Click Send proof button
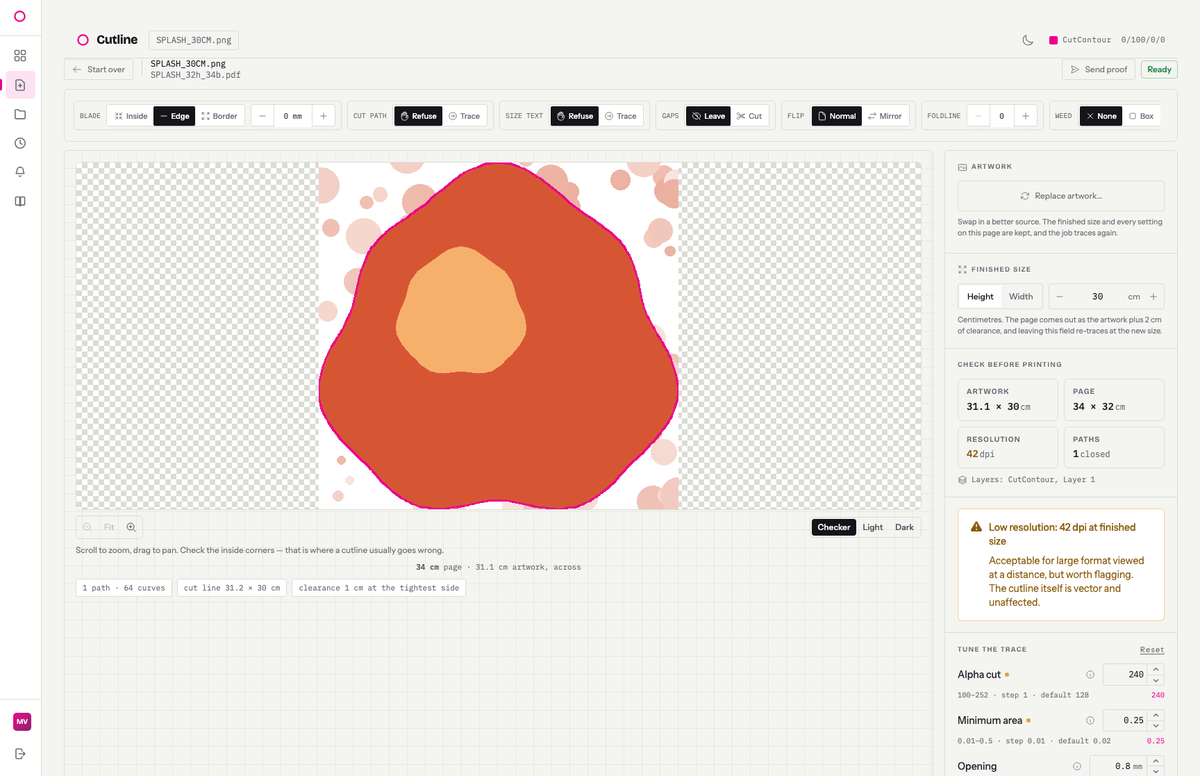Image resolution: width=1200 pixels, height=776 pixels. [x=1099, y=69]
